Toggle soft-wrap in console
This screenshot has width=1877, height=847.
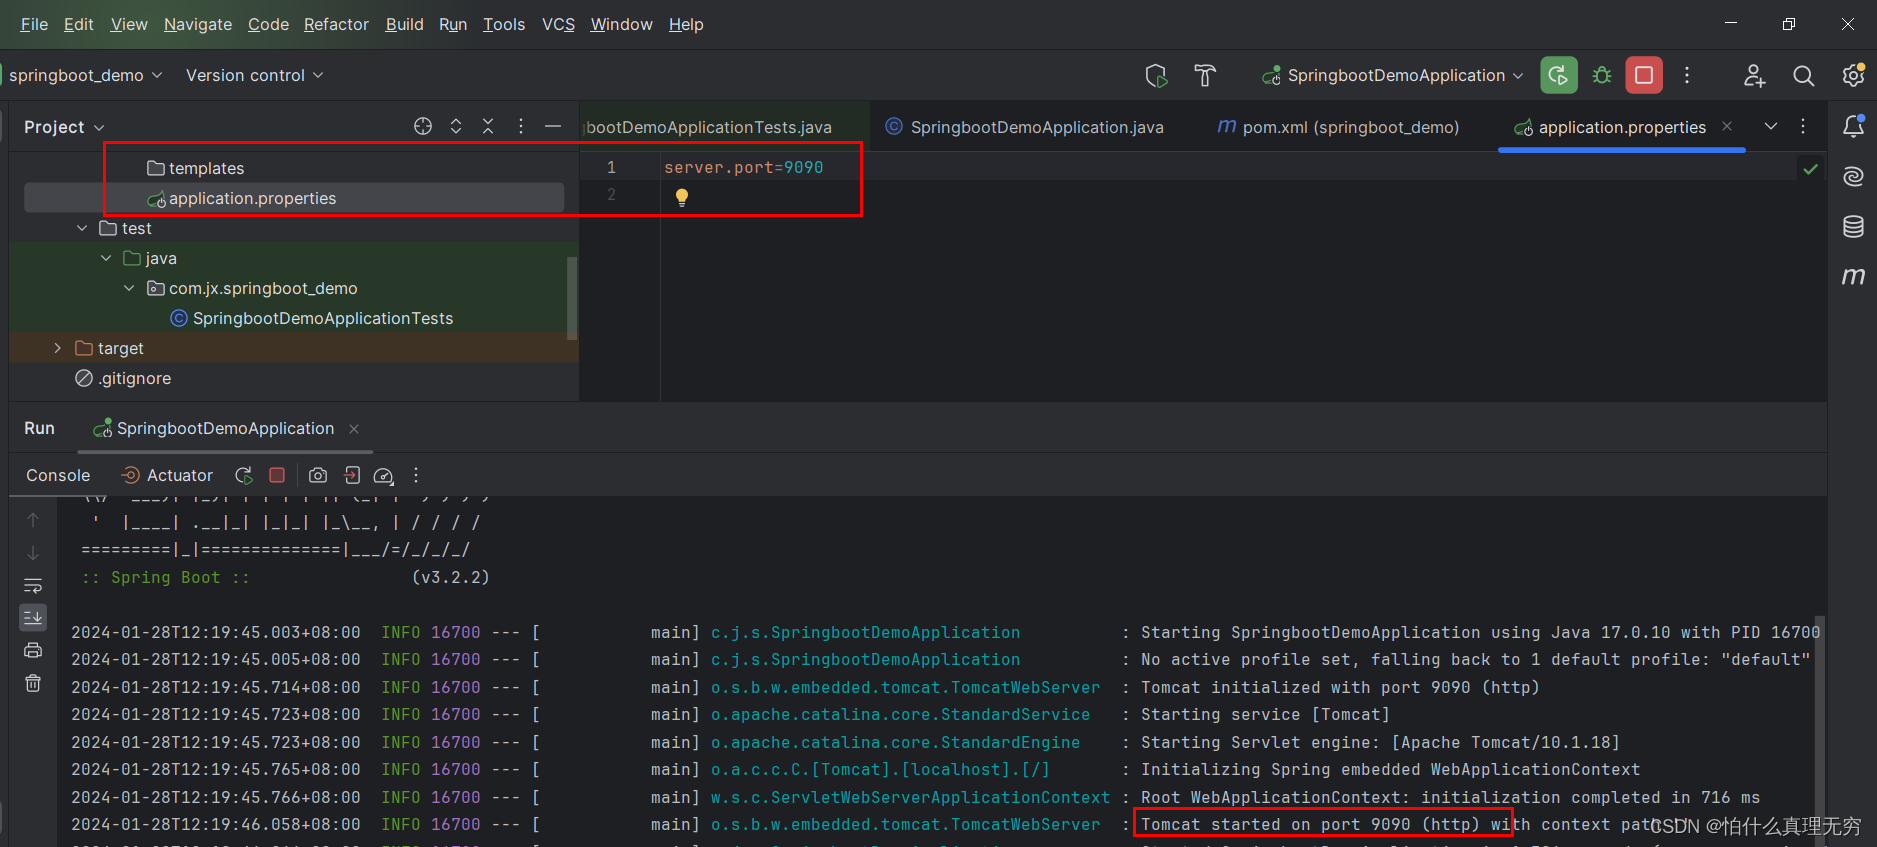[33, 585]
